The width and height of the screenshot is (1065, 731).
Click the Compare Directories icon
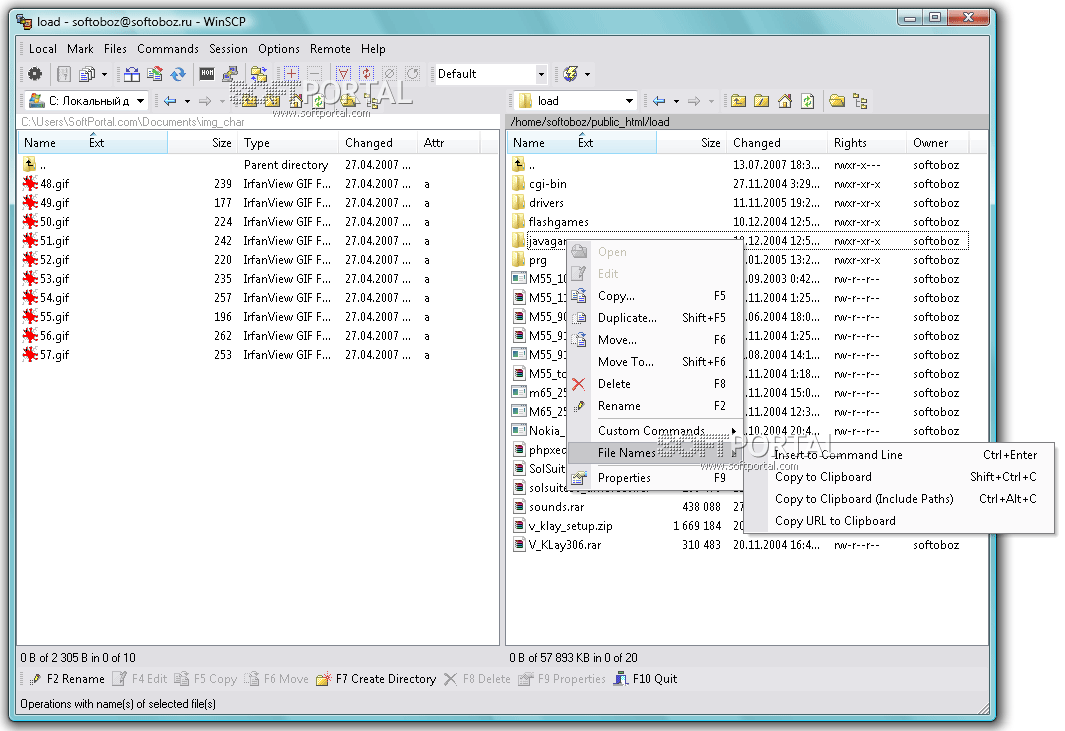pos(132,73)
